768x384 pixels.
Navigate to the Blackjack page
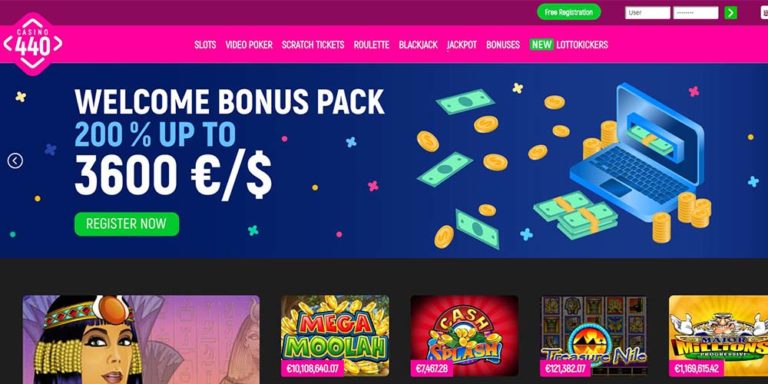point(418,45)
